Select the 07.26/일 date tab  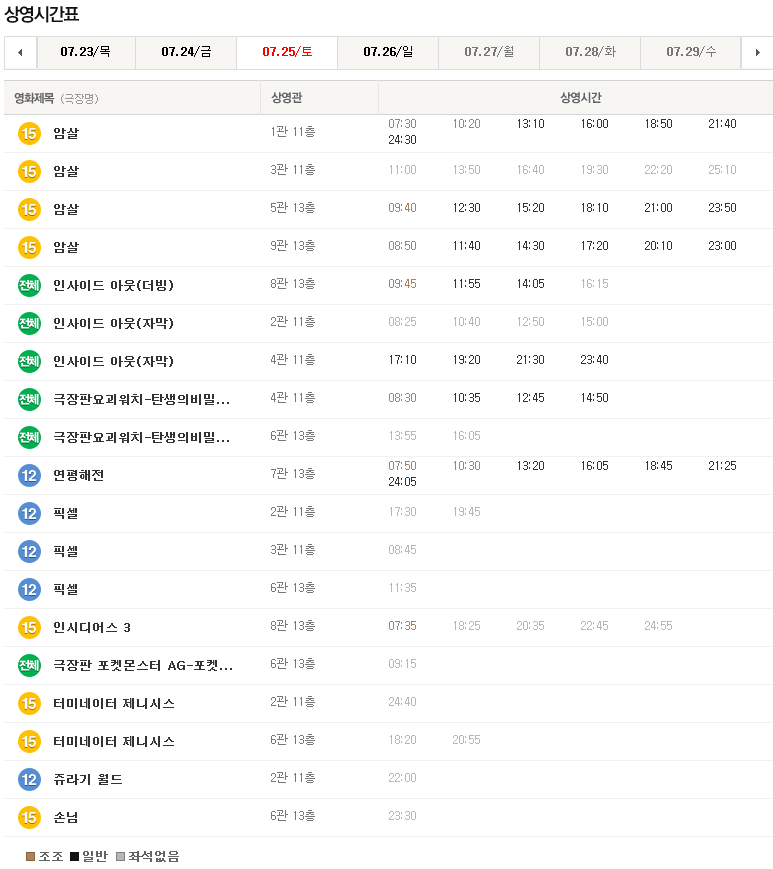[388, 52]
